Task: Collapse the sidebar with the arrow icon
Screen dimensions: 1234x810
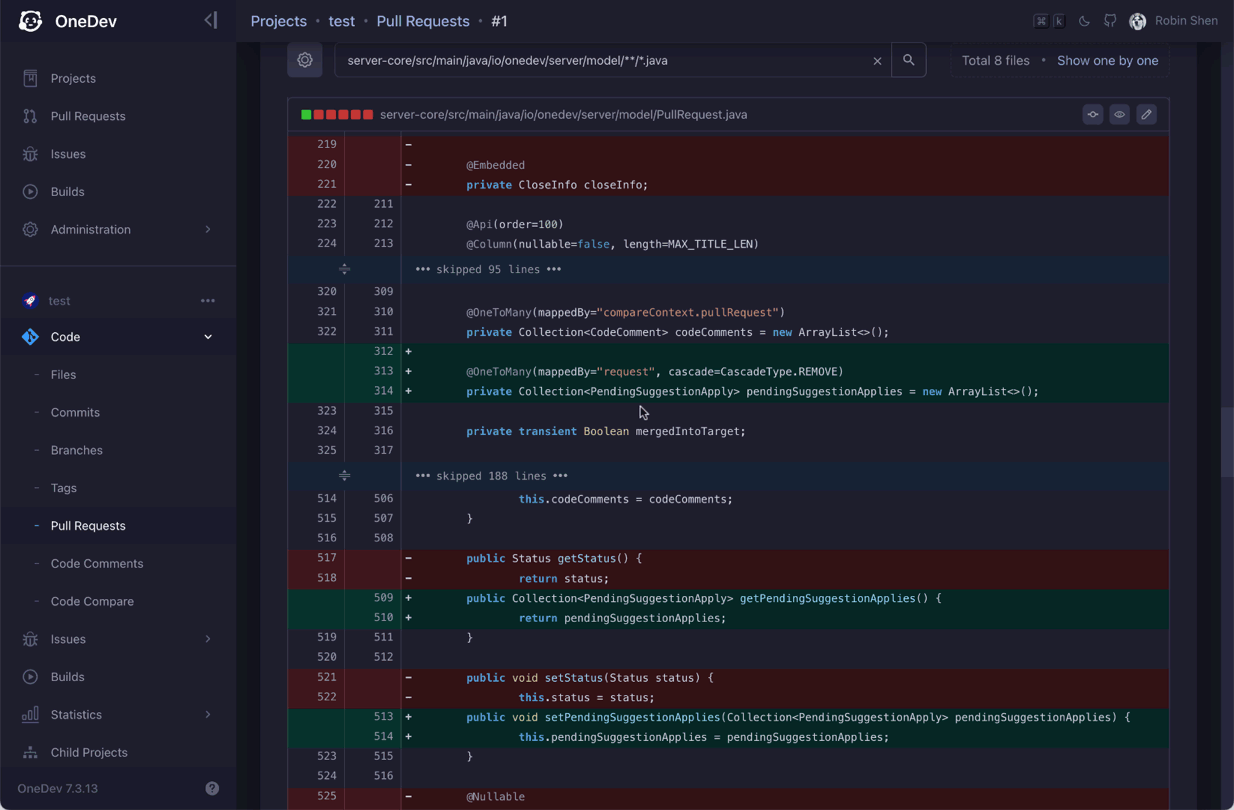Action: pos(210,20)
